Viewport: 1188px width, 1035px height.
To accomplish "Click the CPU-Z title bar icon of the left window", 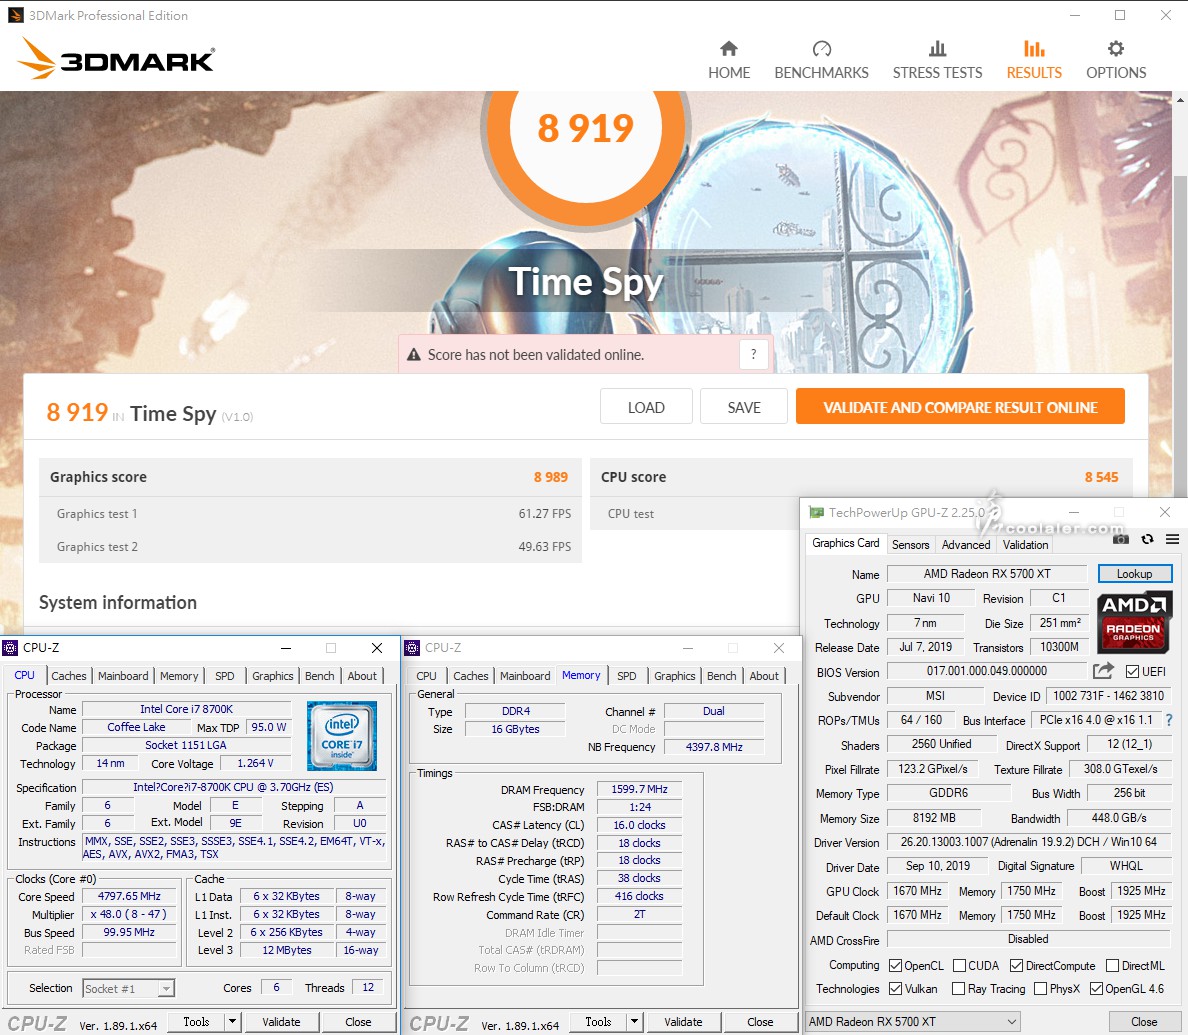I will pos(10,648).
